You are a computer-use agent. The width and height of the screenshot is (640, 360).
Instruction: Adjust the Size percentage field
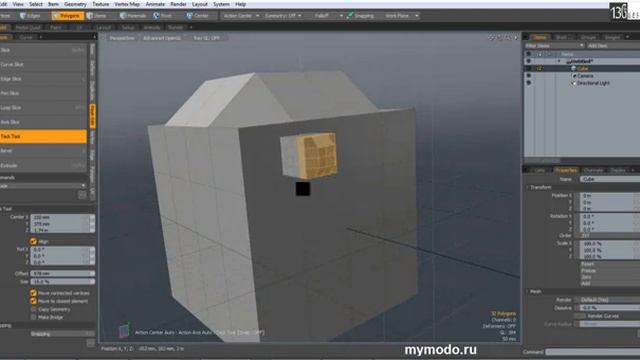62,282
